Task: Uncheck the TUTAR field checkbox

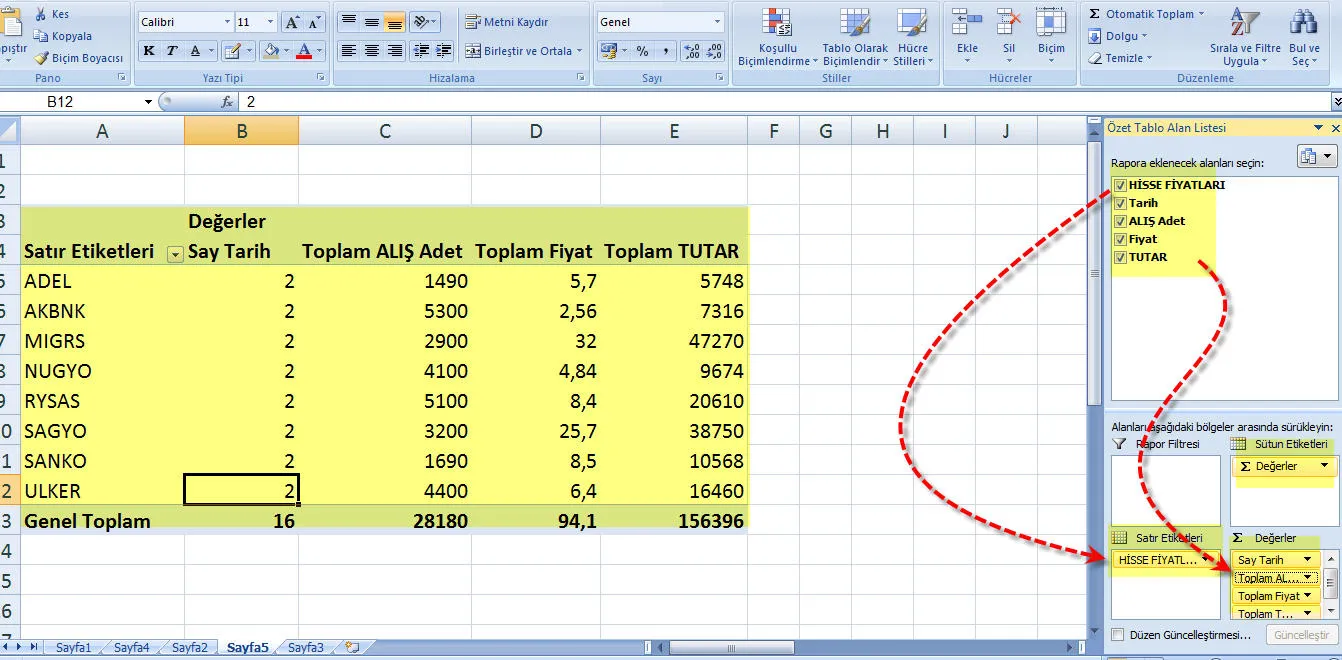Action: click(x=1120, y=257)
